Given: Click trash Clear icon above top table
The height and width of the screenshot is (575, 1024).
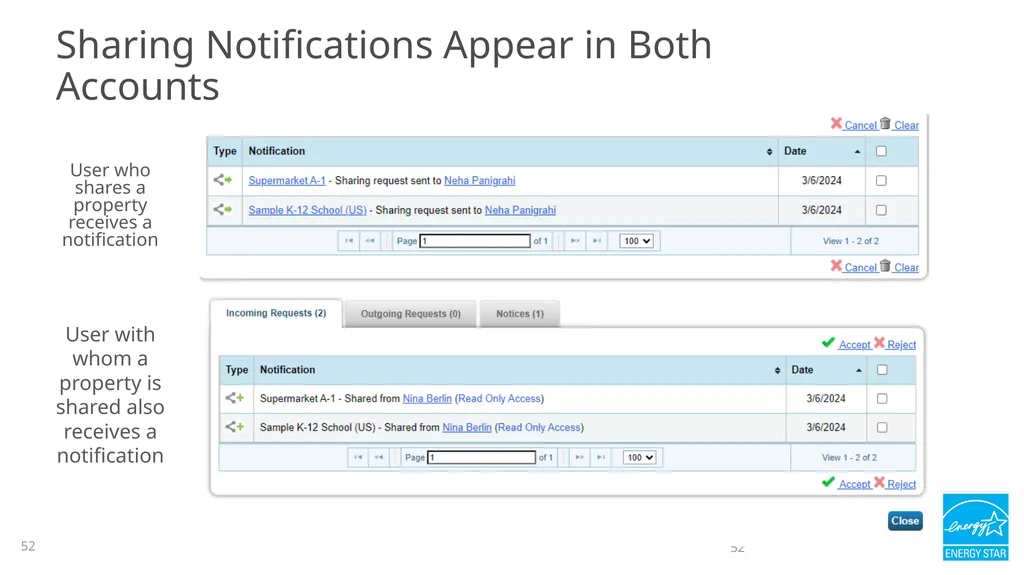Looking at the screenshot, I should click(885, 123).
